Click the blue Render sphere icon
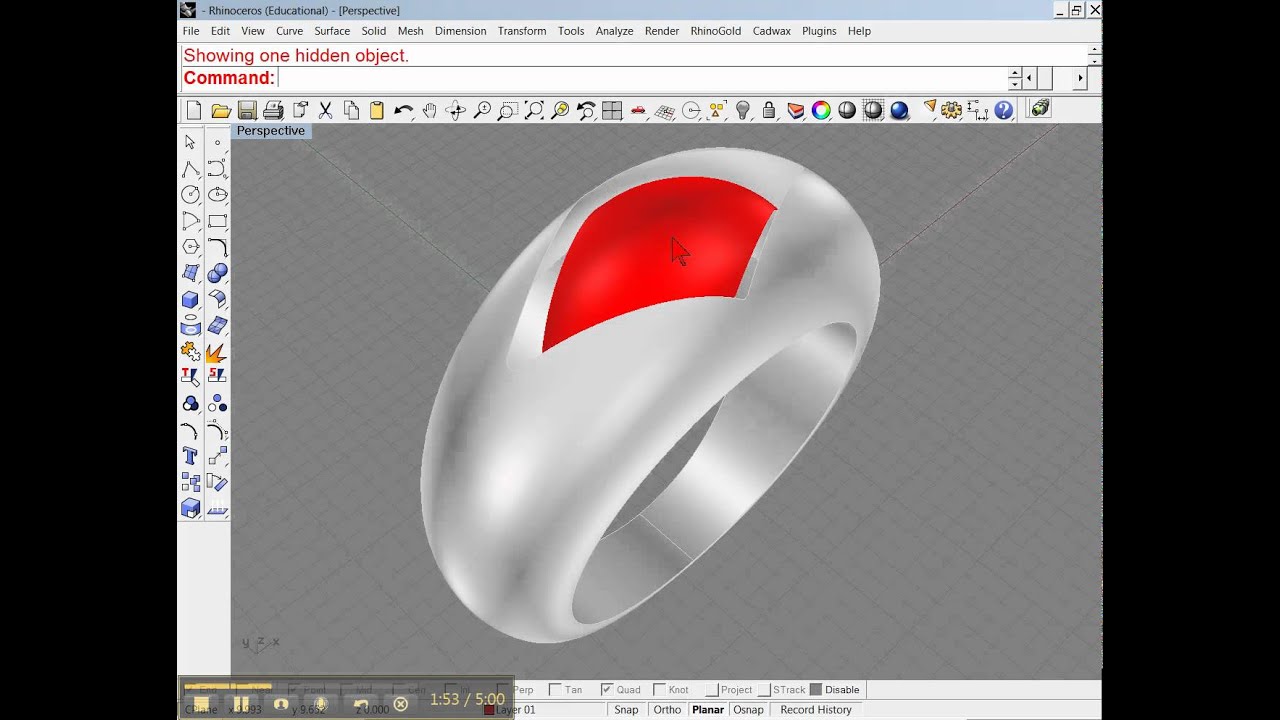1280x720 pixels. click(x=899, y=110)
